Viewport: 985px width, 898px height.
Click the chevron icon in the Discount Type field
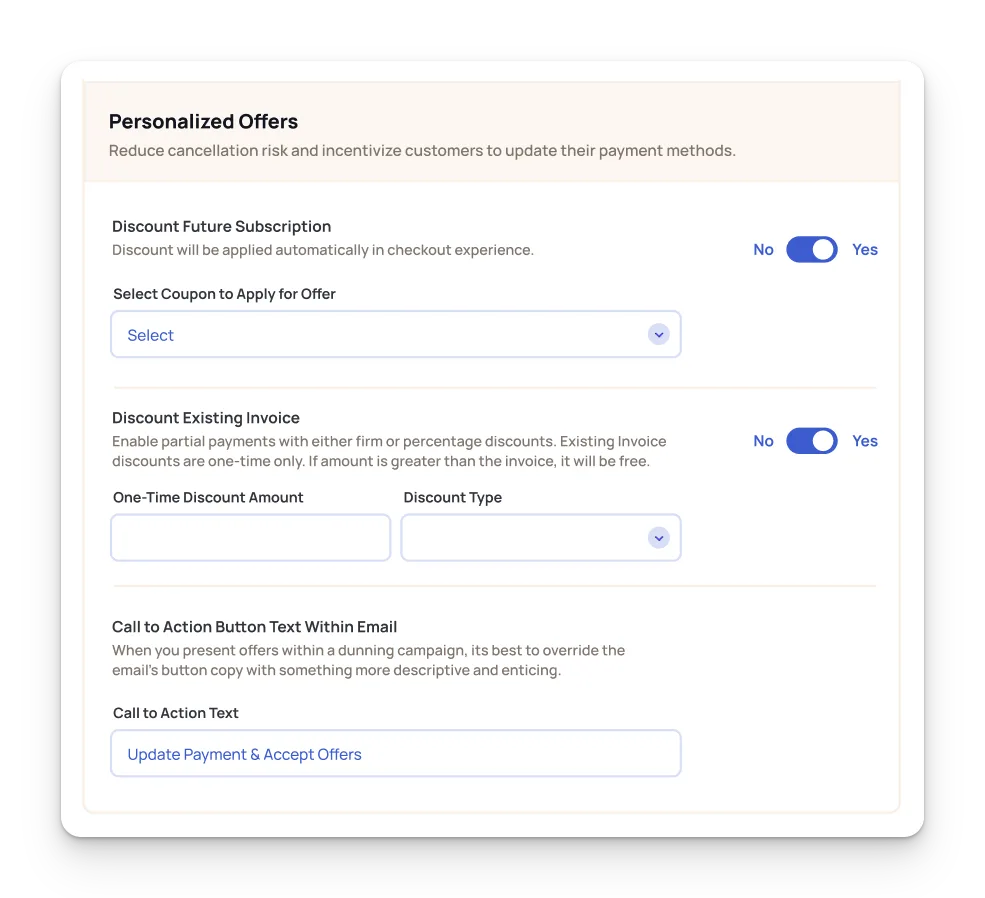point(658,538)
